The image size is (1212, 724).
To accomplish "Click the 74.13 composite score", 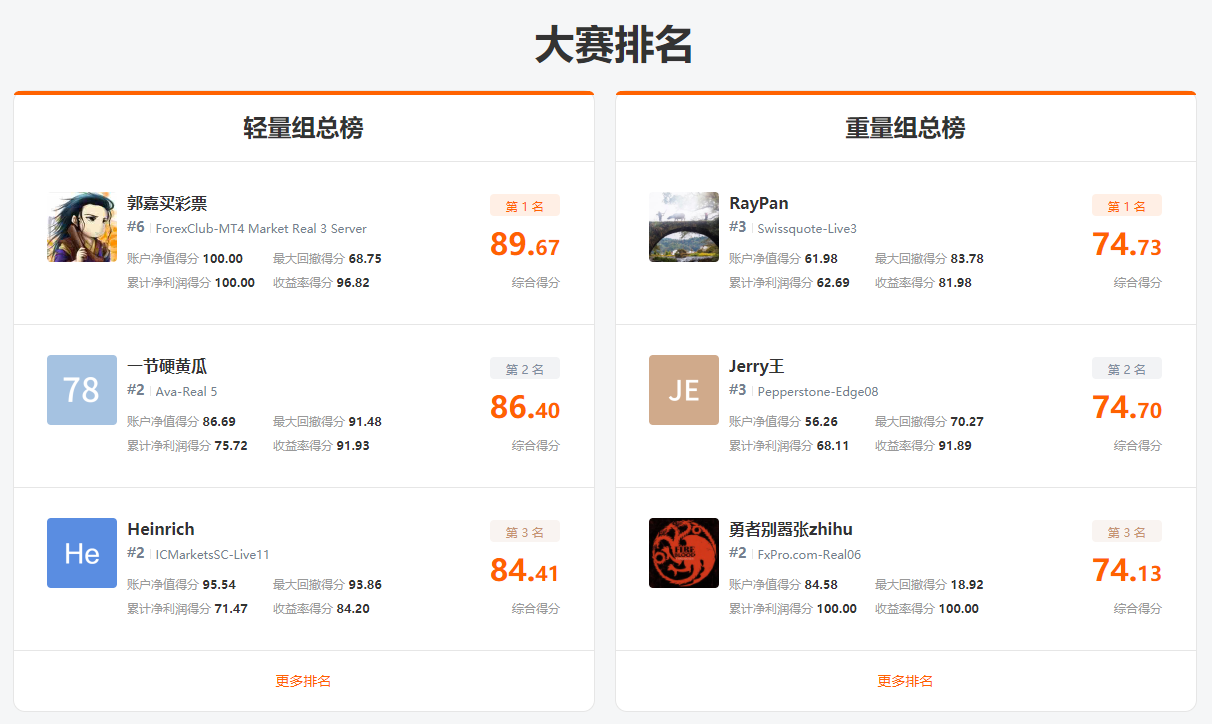I will [x=1127, y=571].
